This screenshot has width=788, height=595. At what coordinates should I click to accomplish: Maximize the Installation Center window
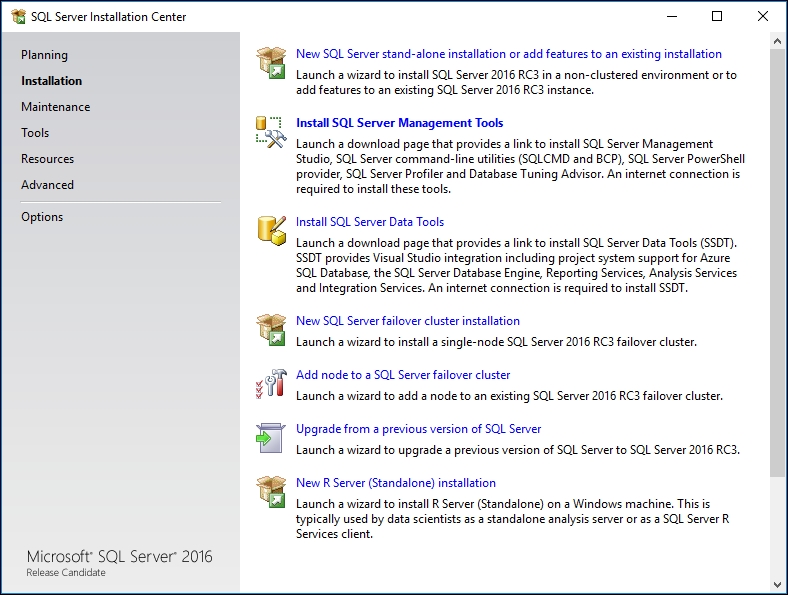pos(717,17)
